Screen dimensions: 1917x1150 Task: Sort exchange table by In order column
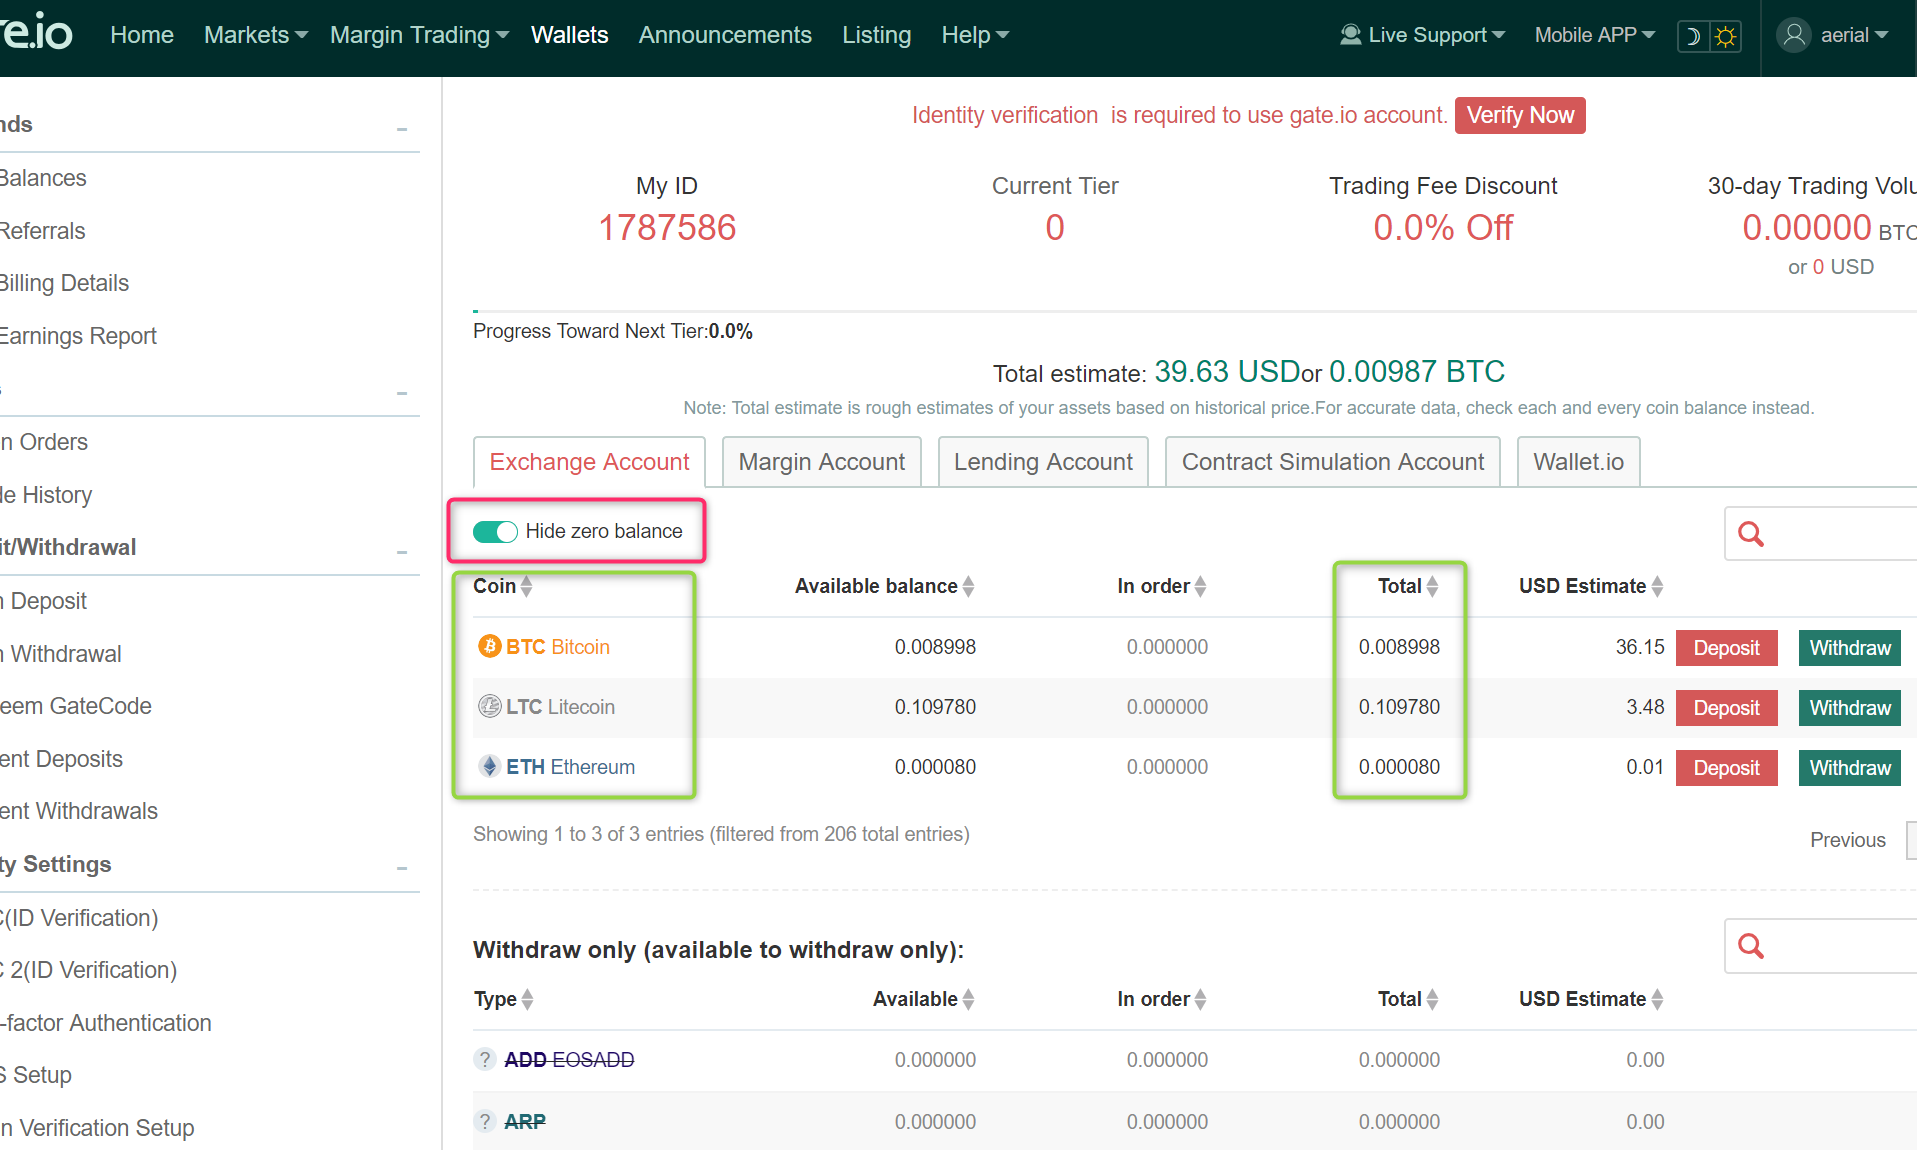click(x=1200, y=587)
